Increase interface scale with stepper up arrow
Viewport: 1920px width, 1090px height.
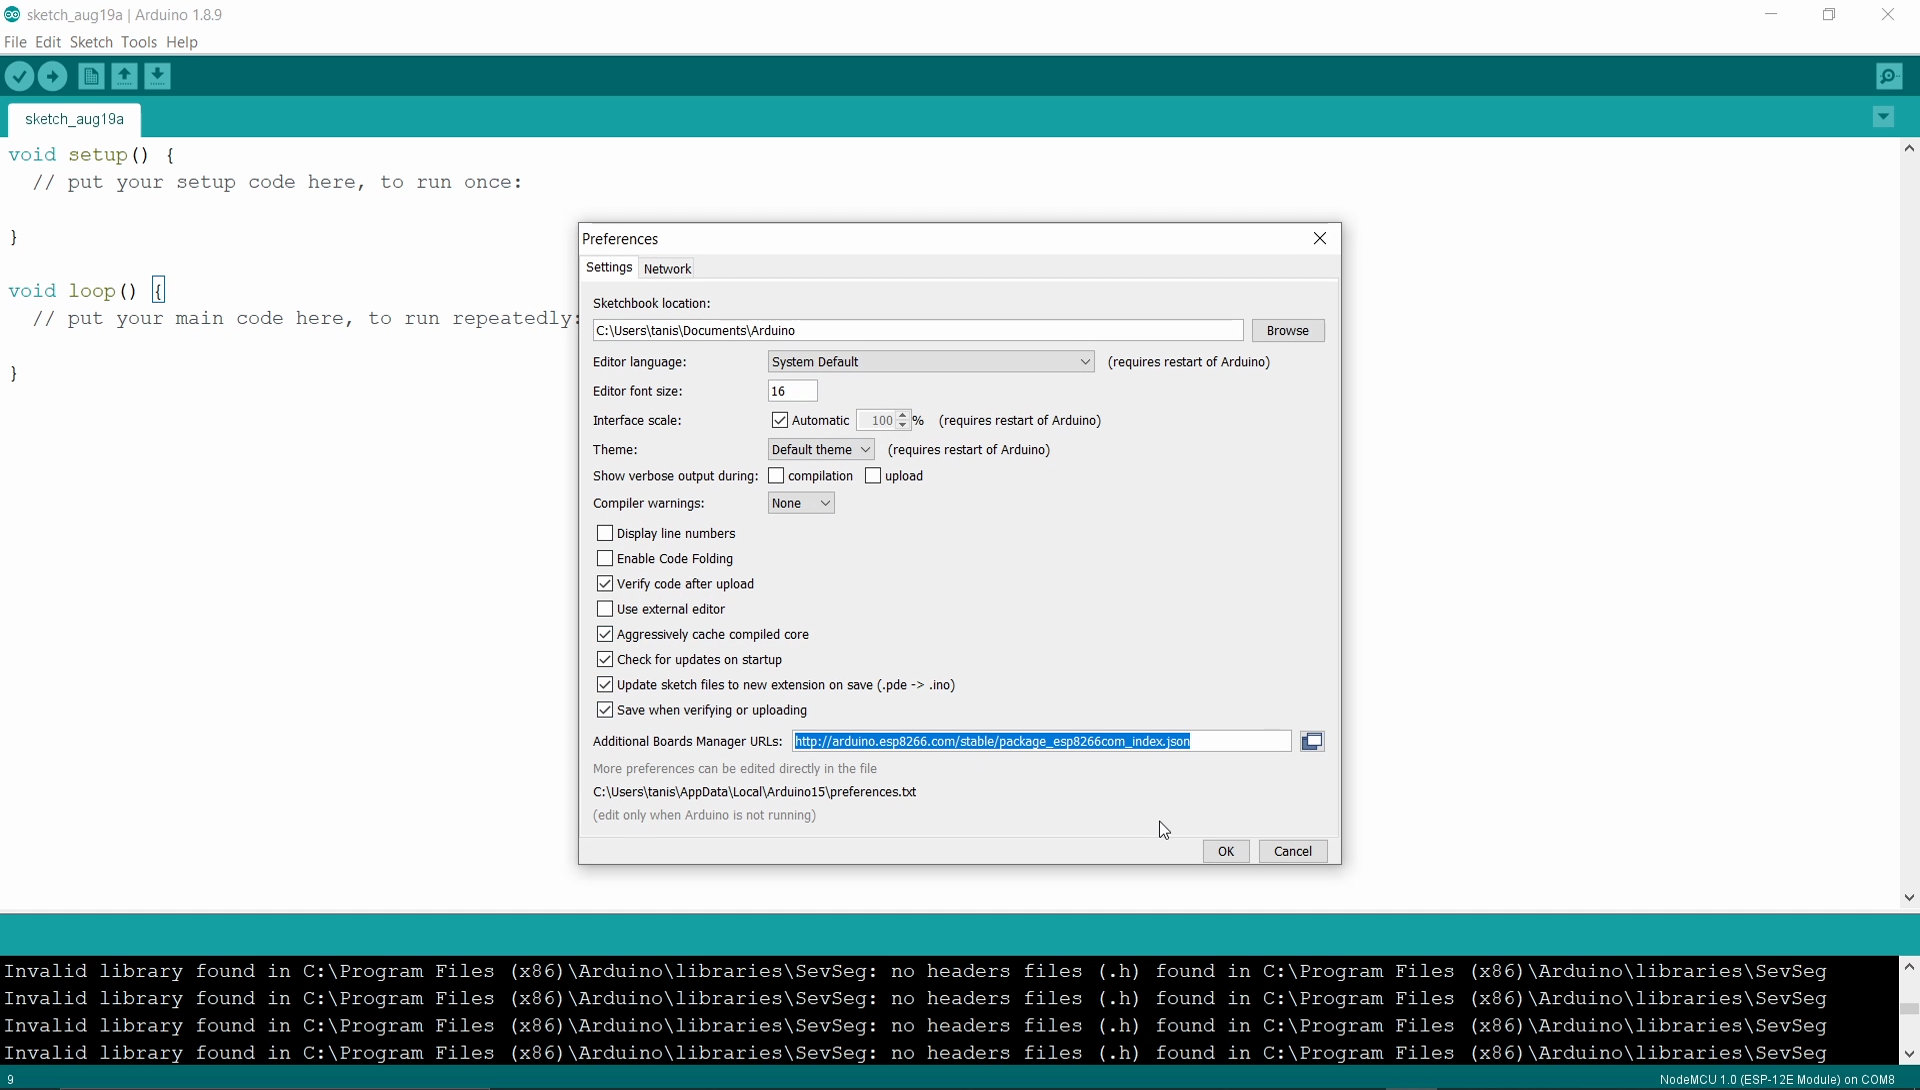coord(903,415)
